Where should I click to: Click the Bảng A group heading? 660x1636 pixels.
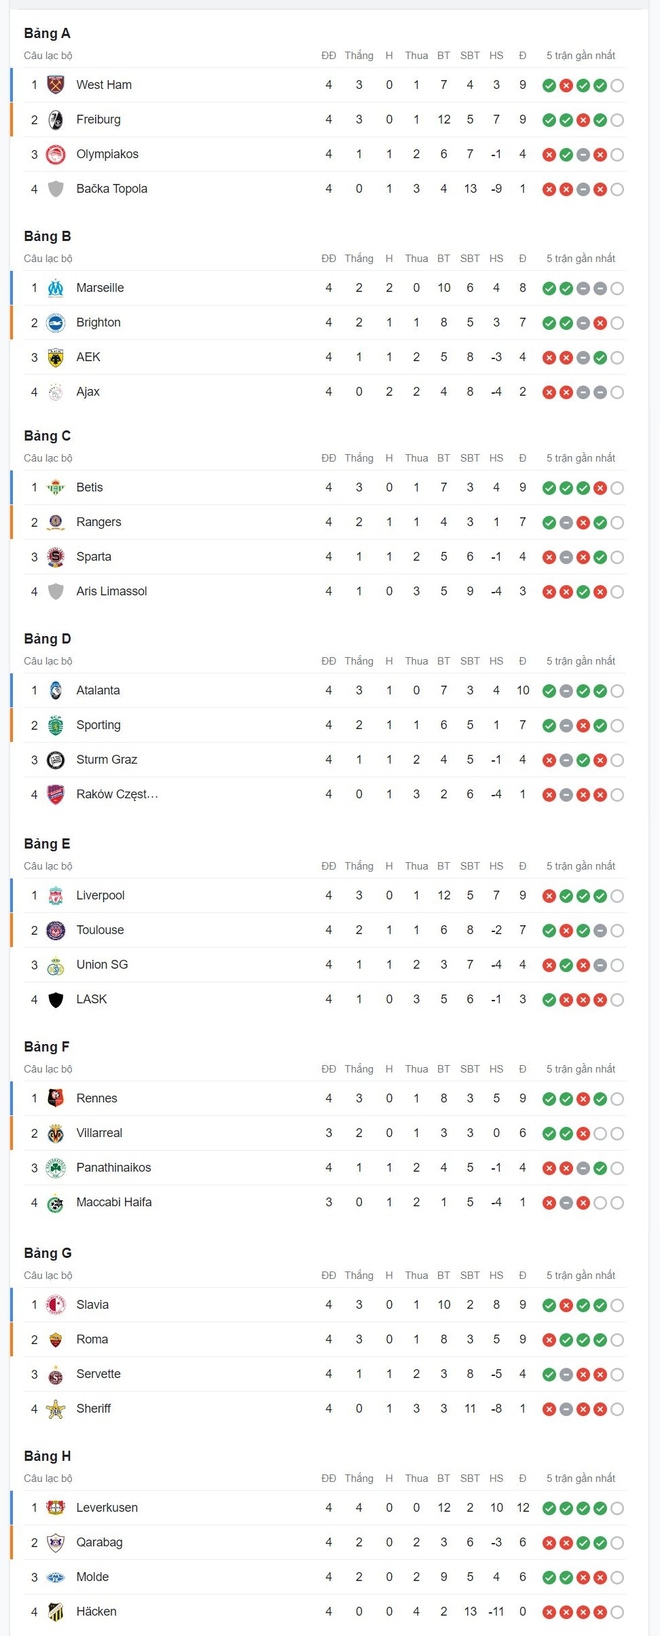coord(47,34)
